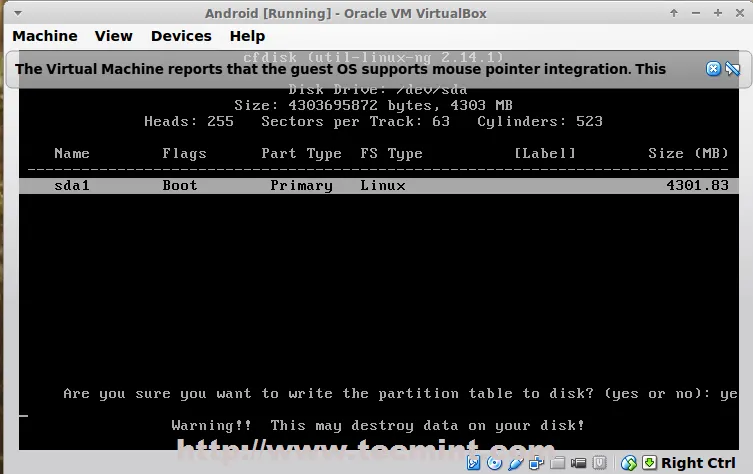Viewport: 753px width, 474px height.
Task: Click the Cylinders: 523 text
Action: tap(540, 122)
